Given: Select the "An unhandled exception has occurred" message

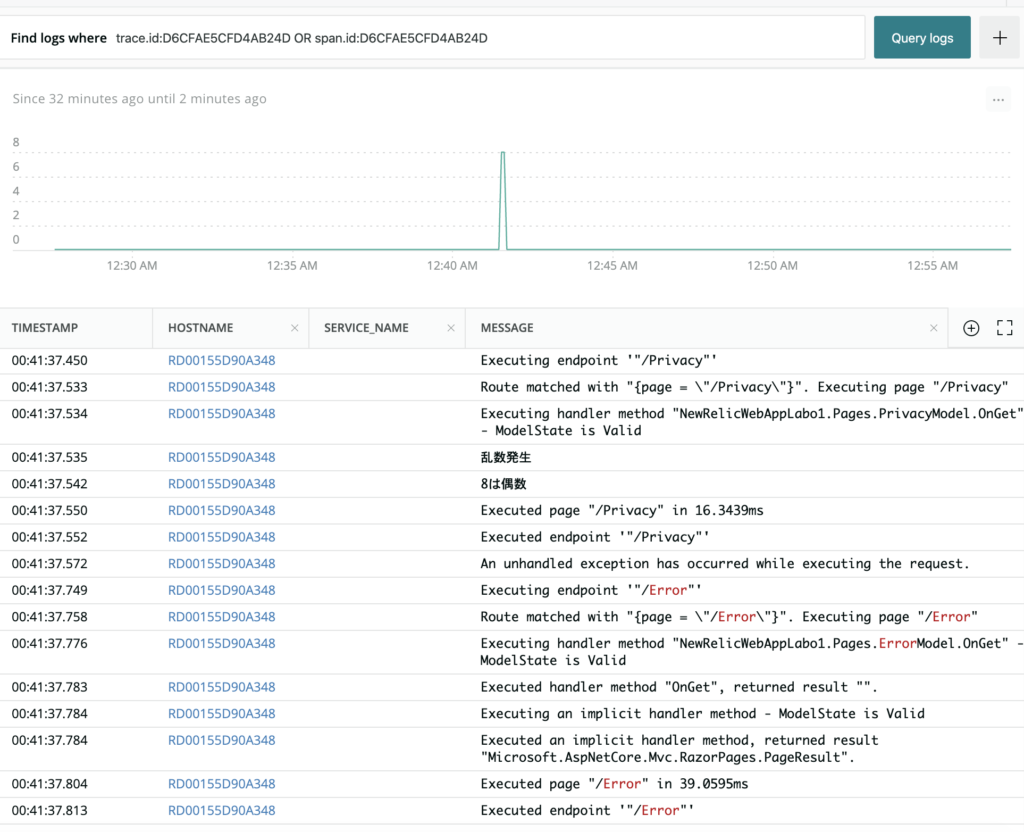Looking at the screenshot, I should point(725,564).
